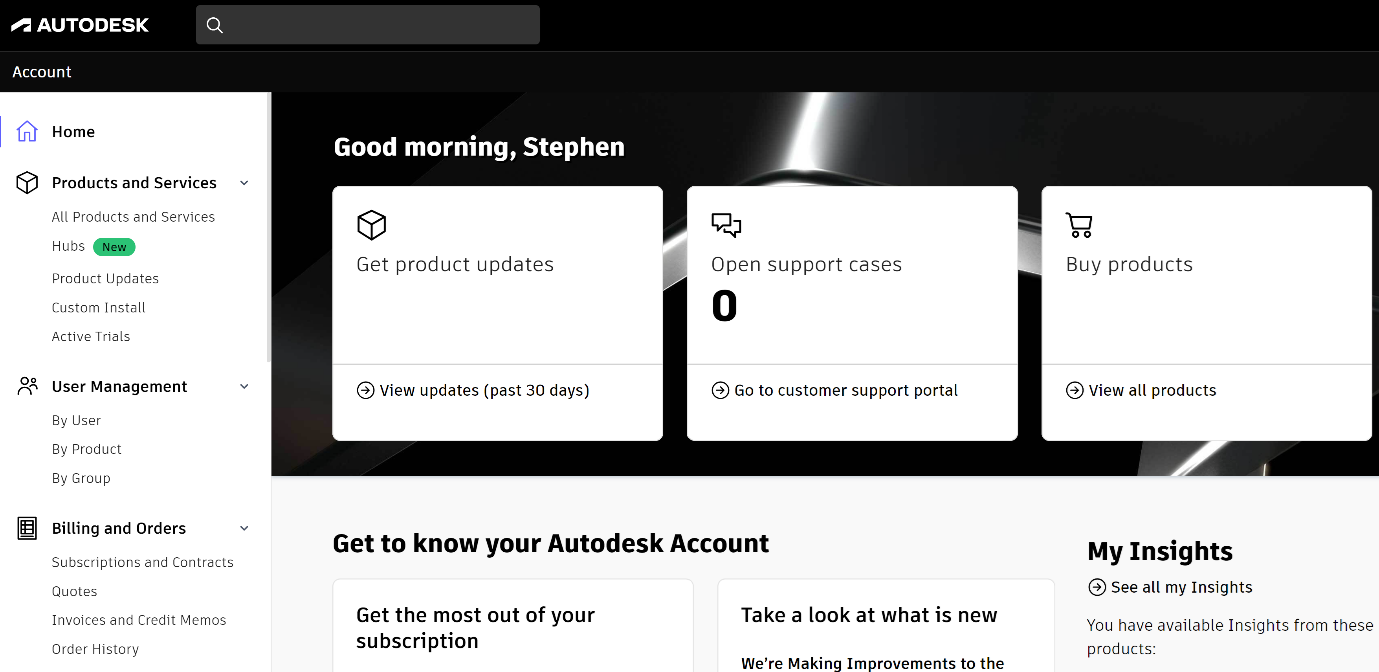
Task: Open the Account menu item
Action: pos(41,71)
